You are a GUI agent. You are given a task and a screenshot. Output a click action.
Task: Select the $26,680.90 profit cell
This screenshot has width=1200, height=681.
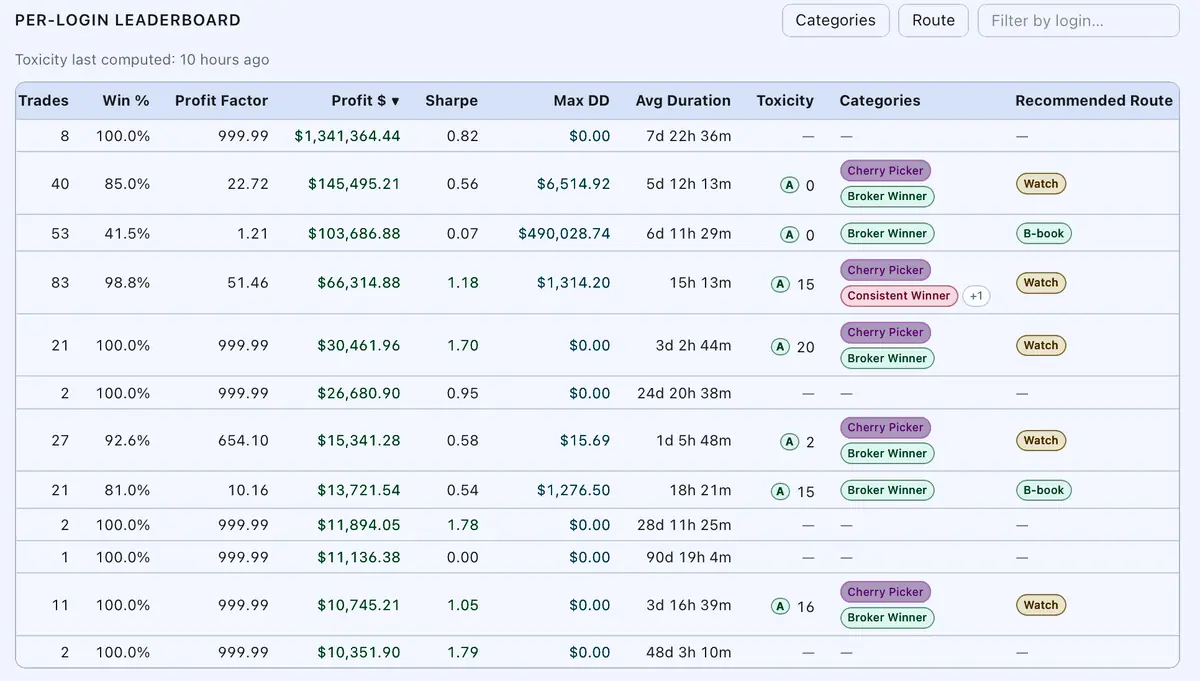pos(358,393)
